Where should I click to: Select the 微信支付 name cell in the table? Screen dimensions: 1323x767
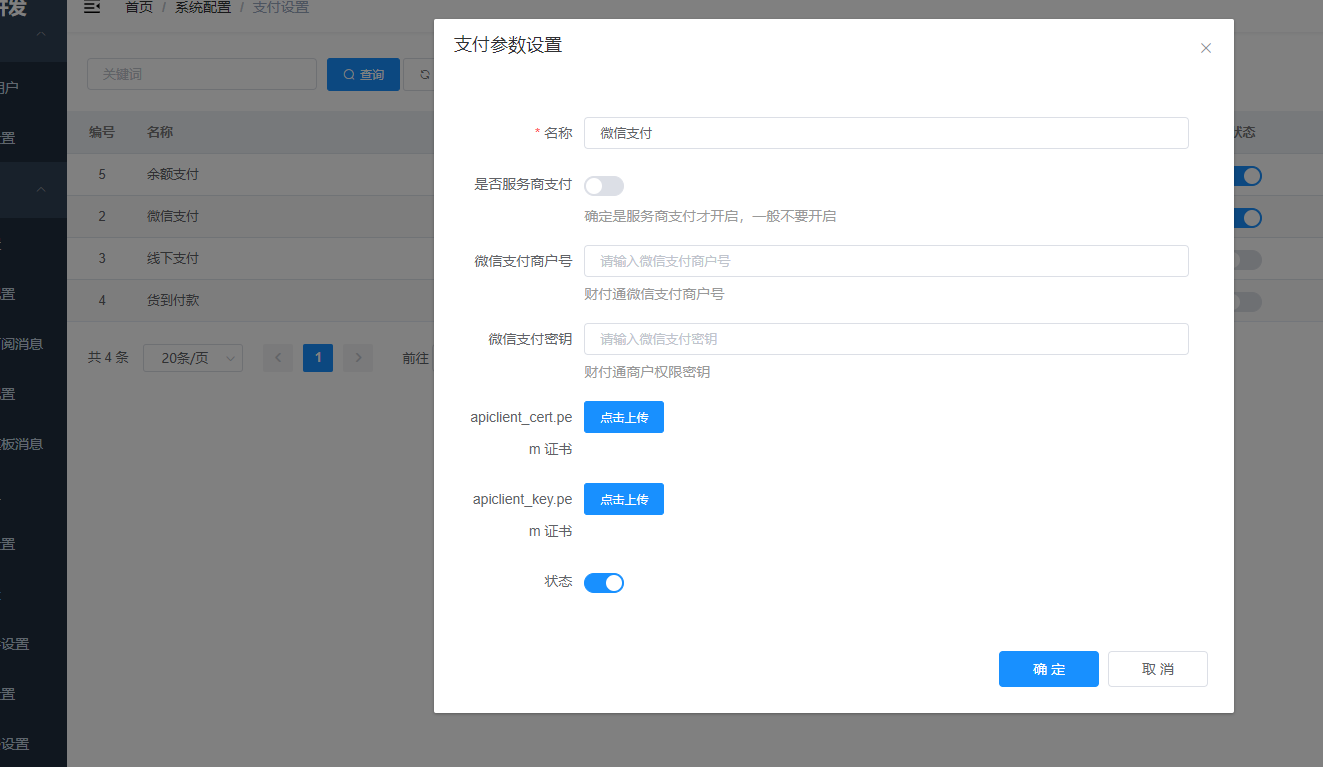pos(173,216)
